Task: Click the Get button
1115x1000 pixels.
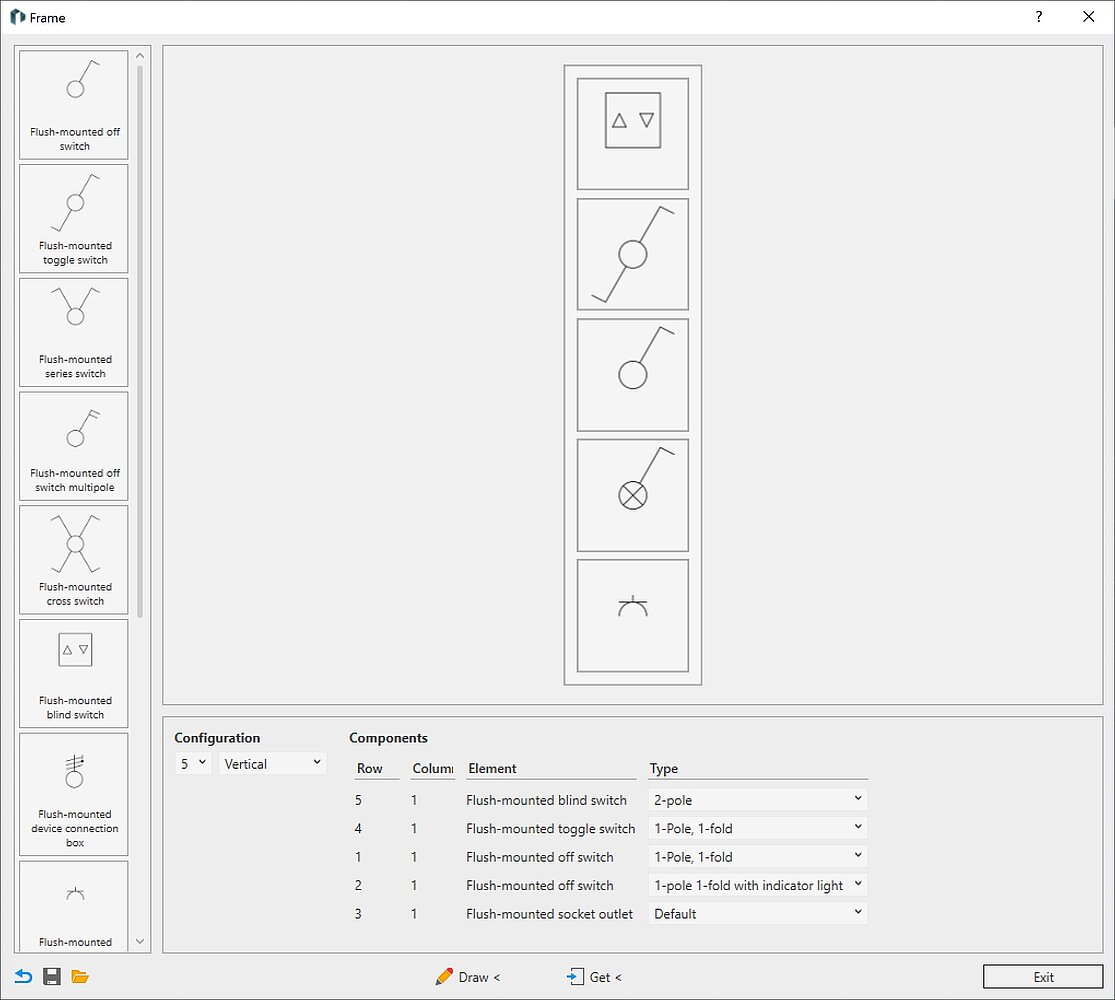Action: (594, 977)
